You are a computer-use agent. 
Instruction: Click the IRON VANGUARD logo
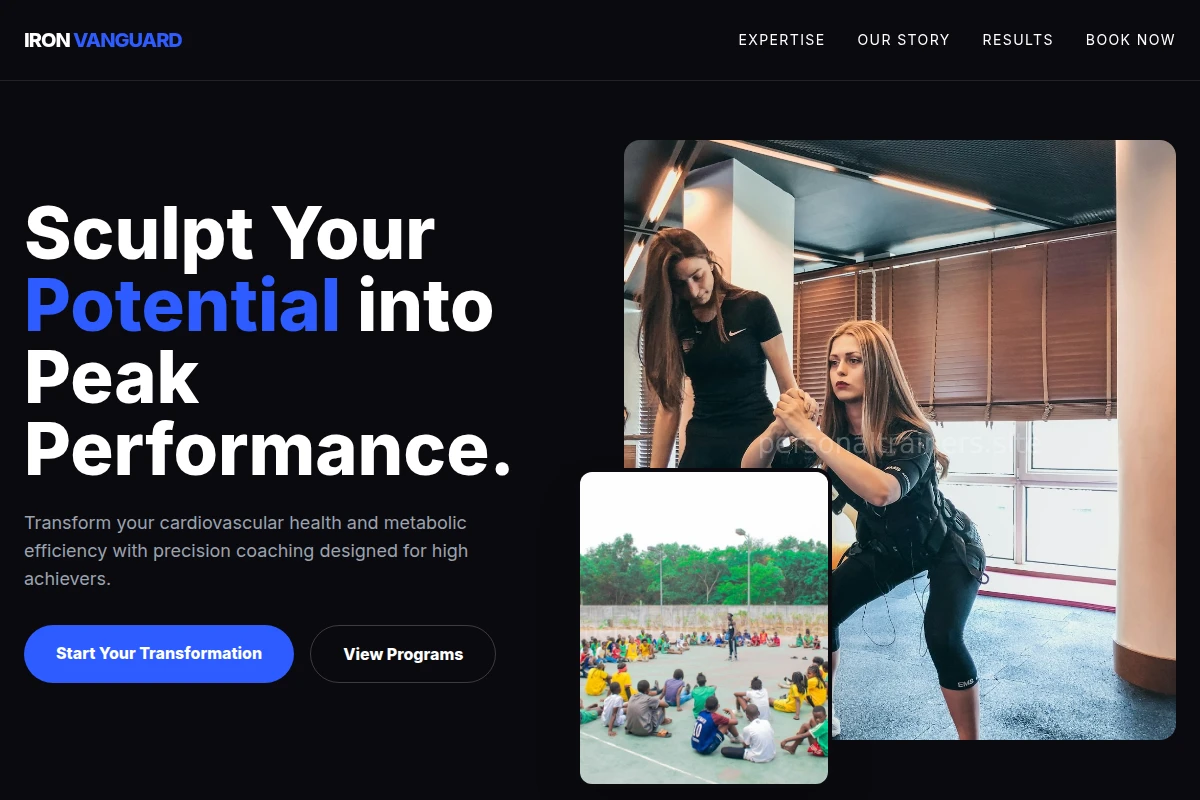tap(103, 40)
